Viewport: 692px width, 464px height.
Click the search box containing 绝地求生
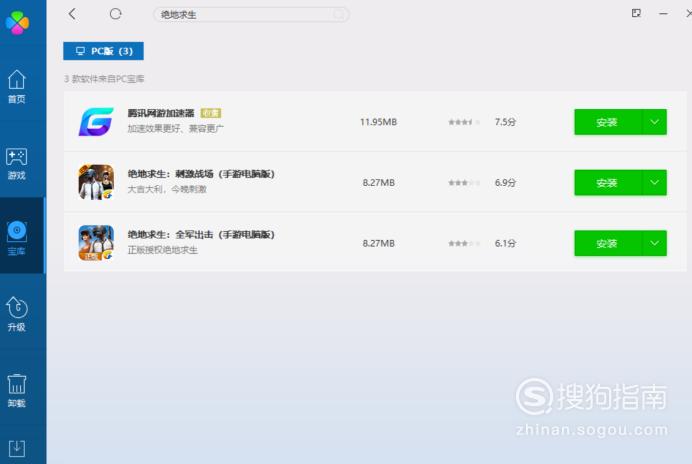252,15
